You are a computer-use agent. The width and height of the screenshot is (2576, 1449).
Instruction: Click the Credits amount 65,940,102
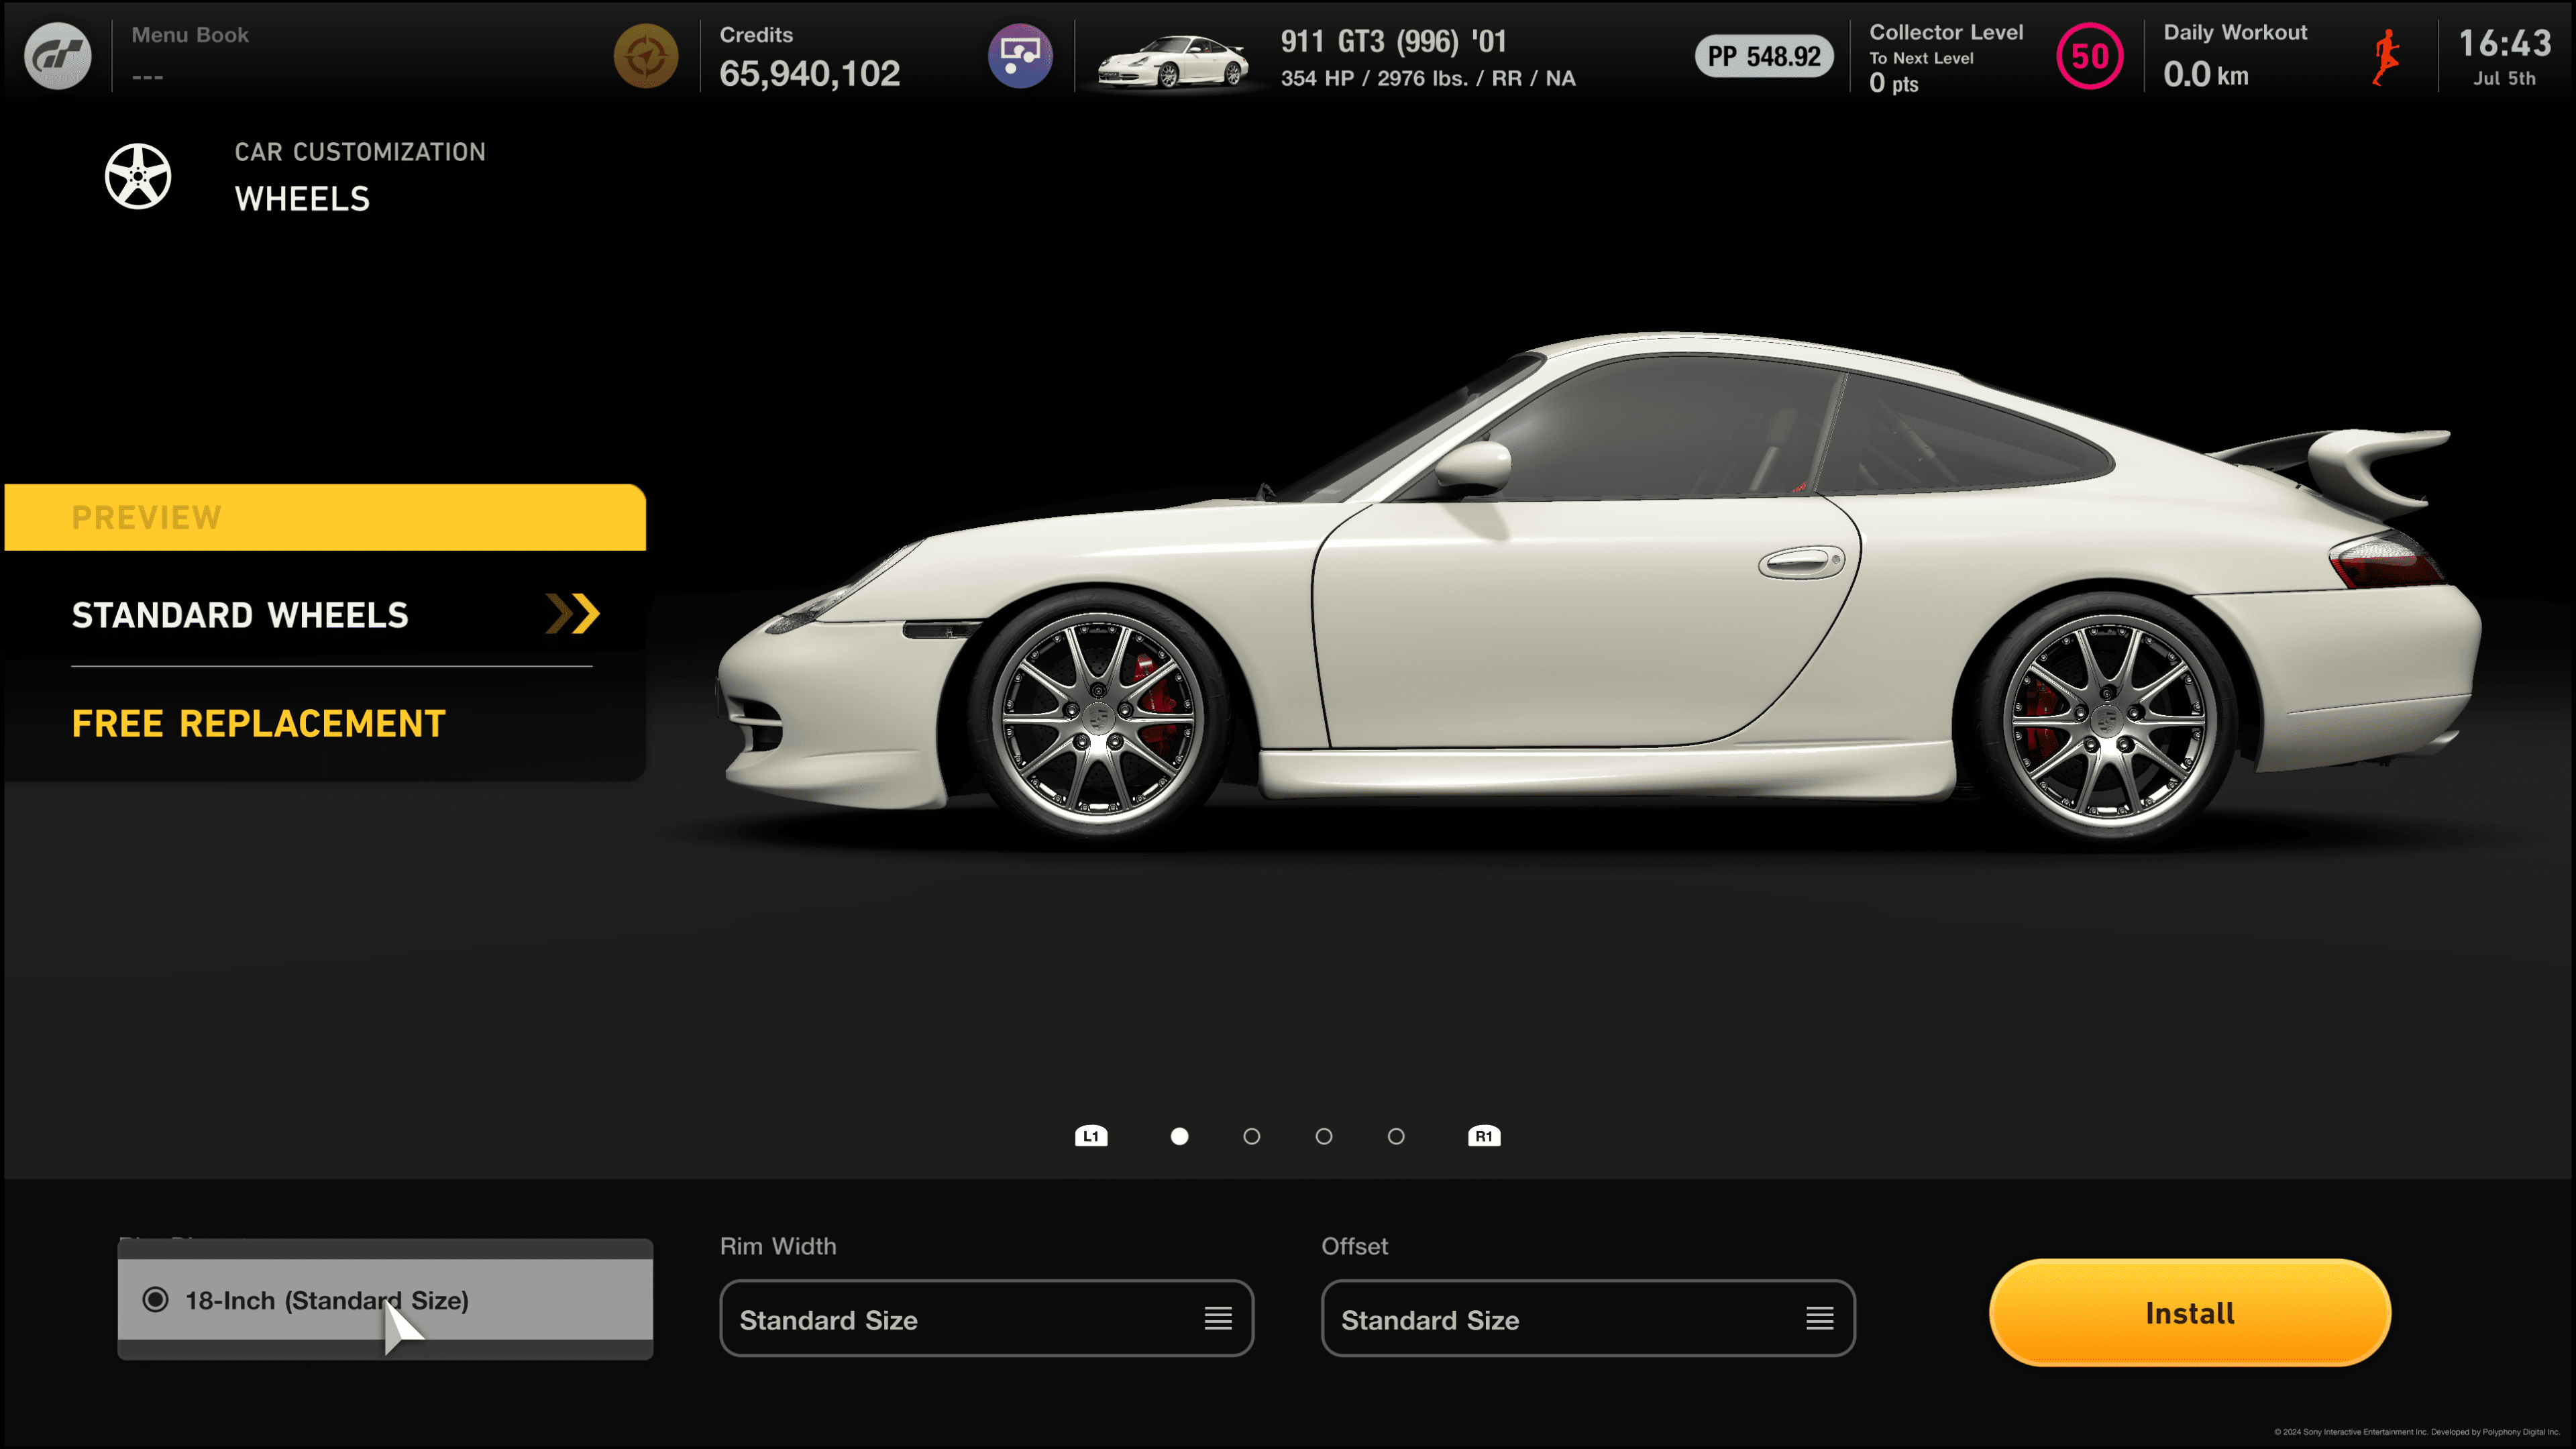(x=809, y=73)
